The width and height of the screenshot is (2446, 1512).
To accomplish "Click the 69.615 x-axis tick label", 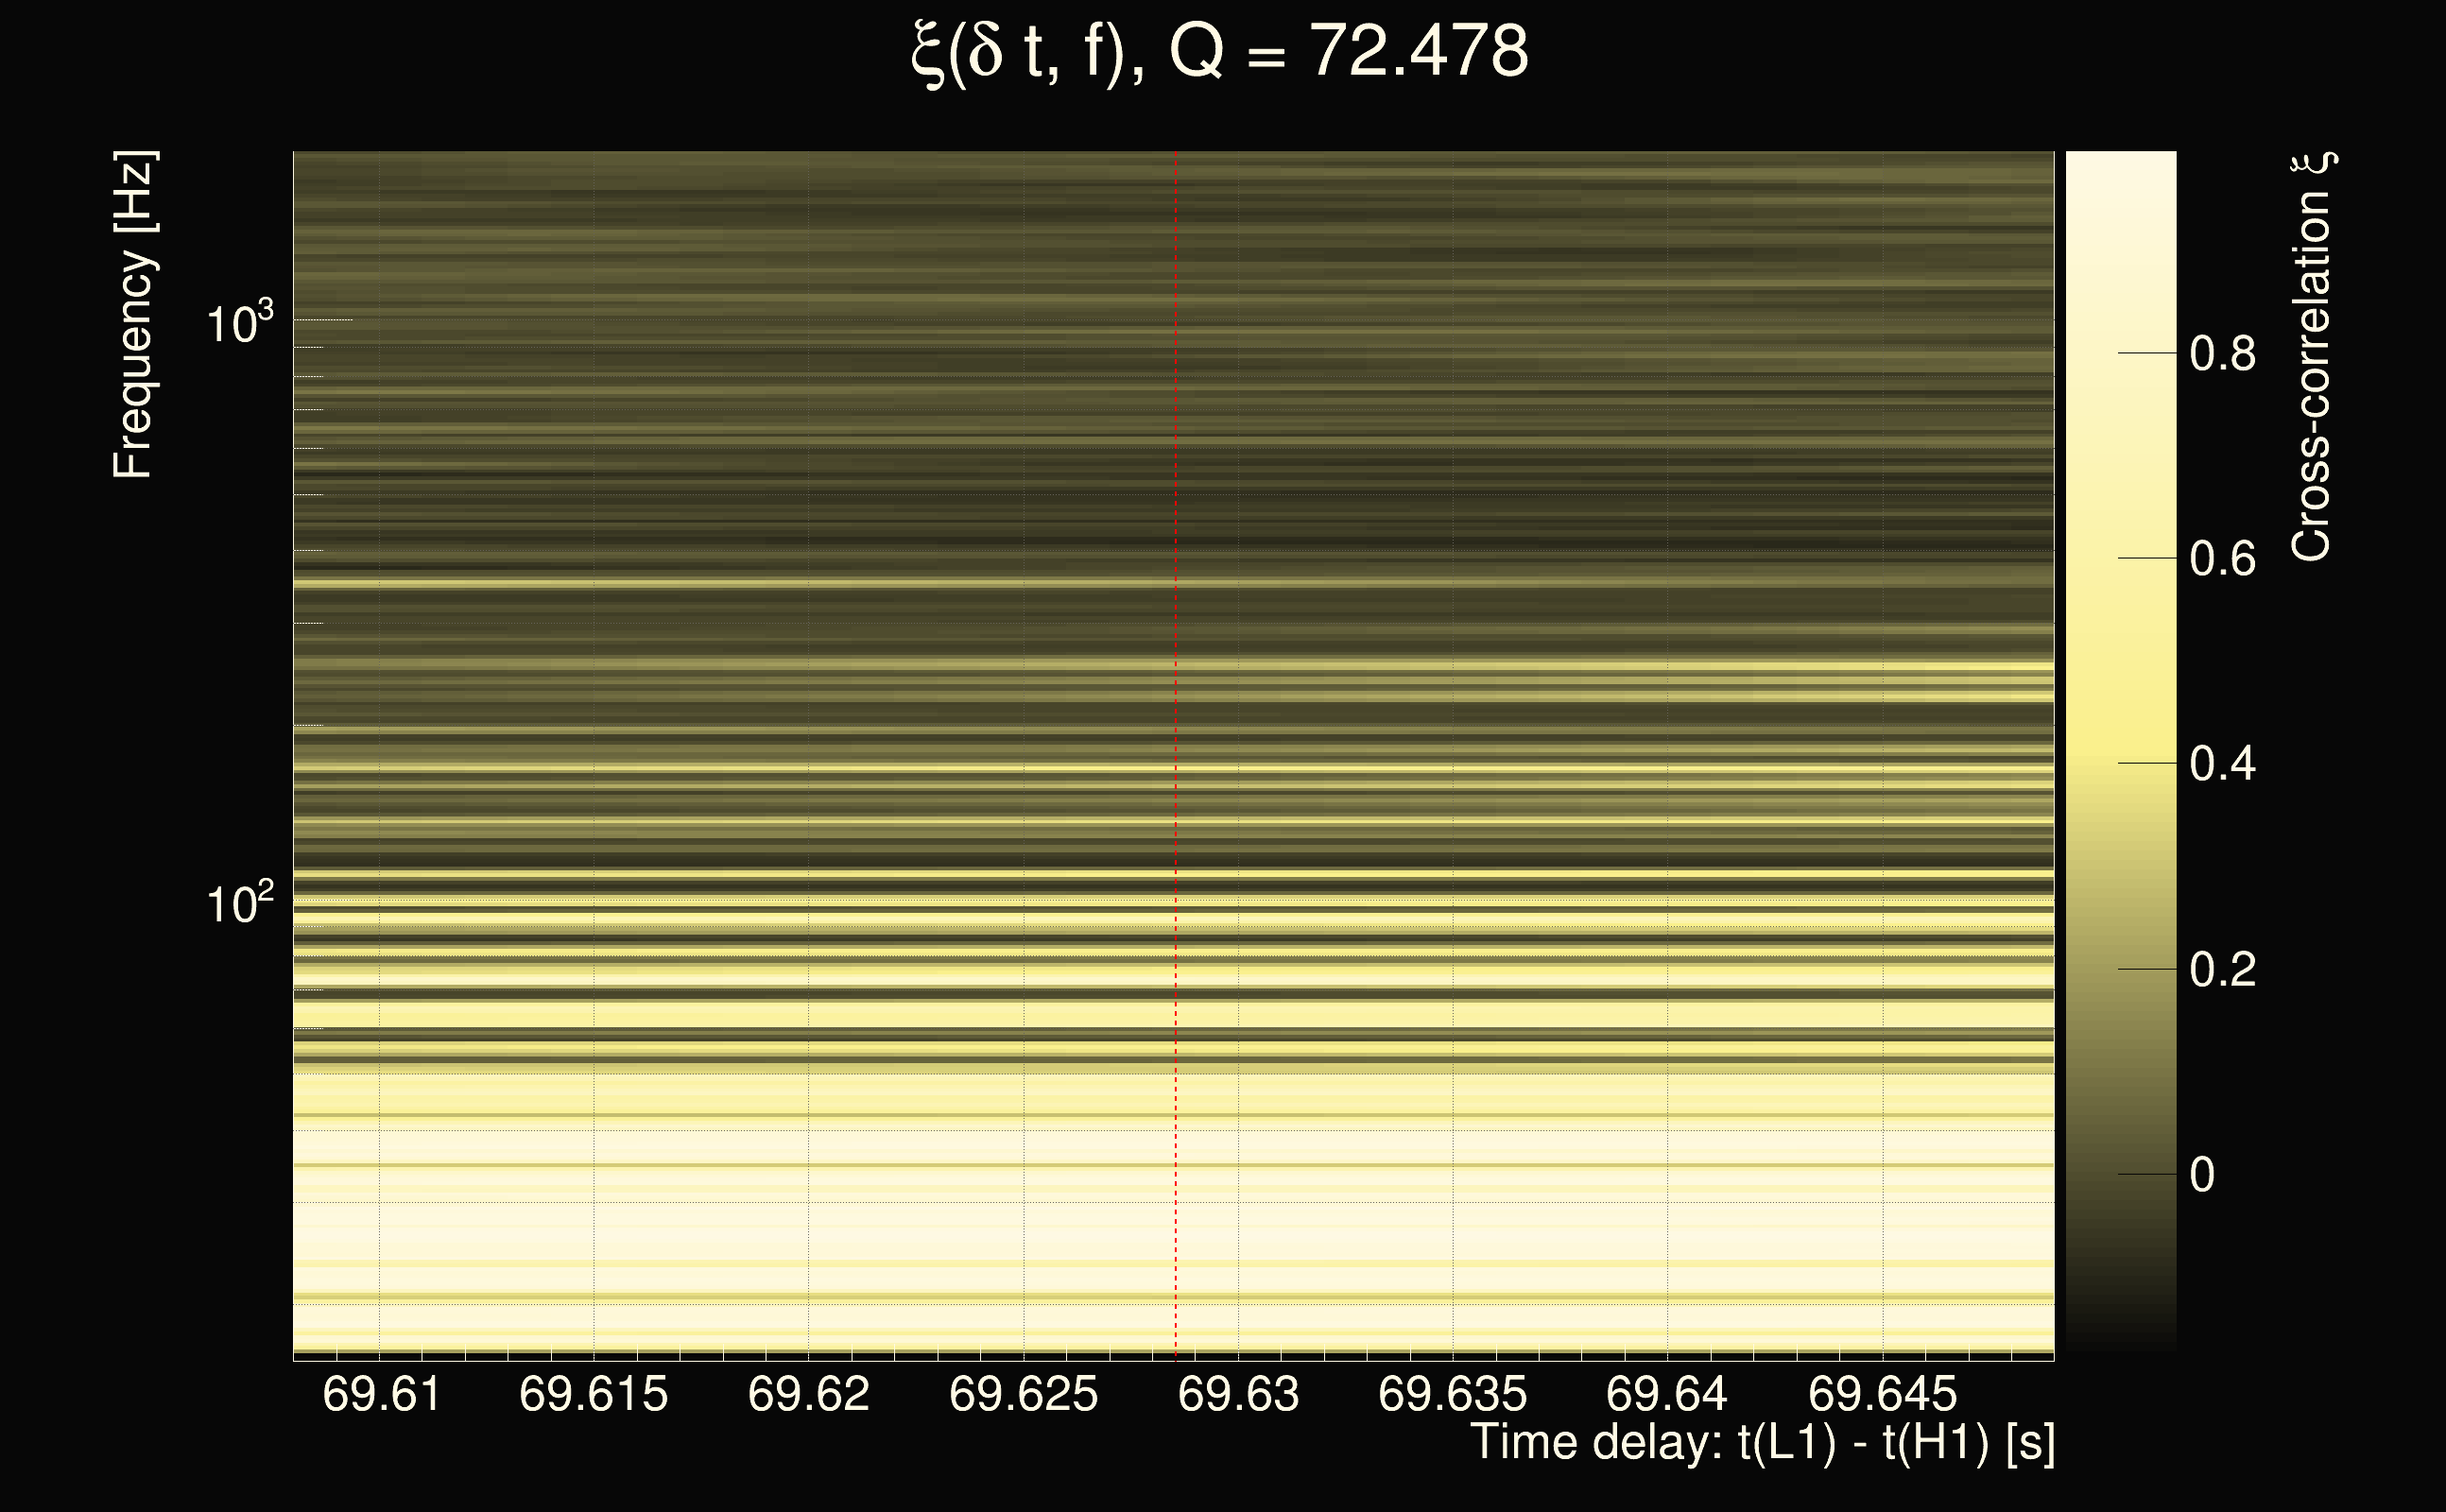I will click(x=593, y=1394).
